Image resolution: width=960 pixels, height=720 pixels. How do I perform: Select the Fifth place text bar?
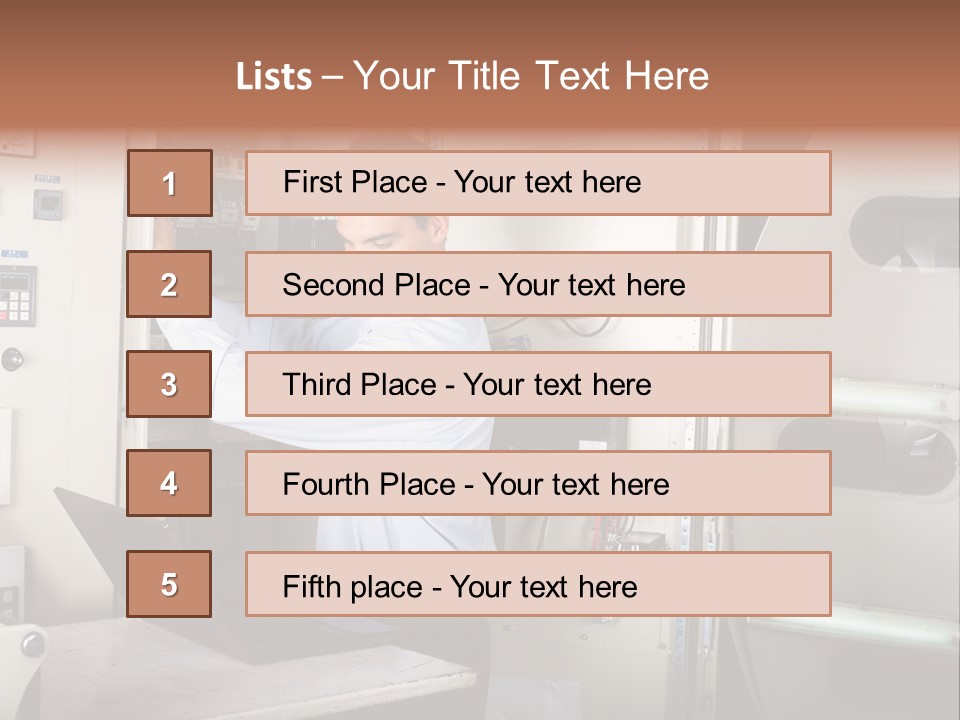coord(538,584)
